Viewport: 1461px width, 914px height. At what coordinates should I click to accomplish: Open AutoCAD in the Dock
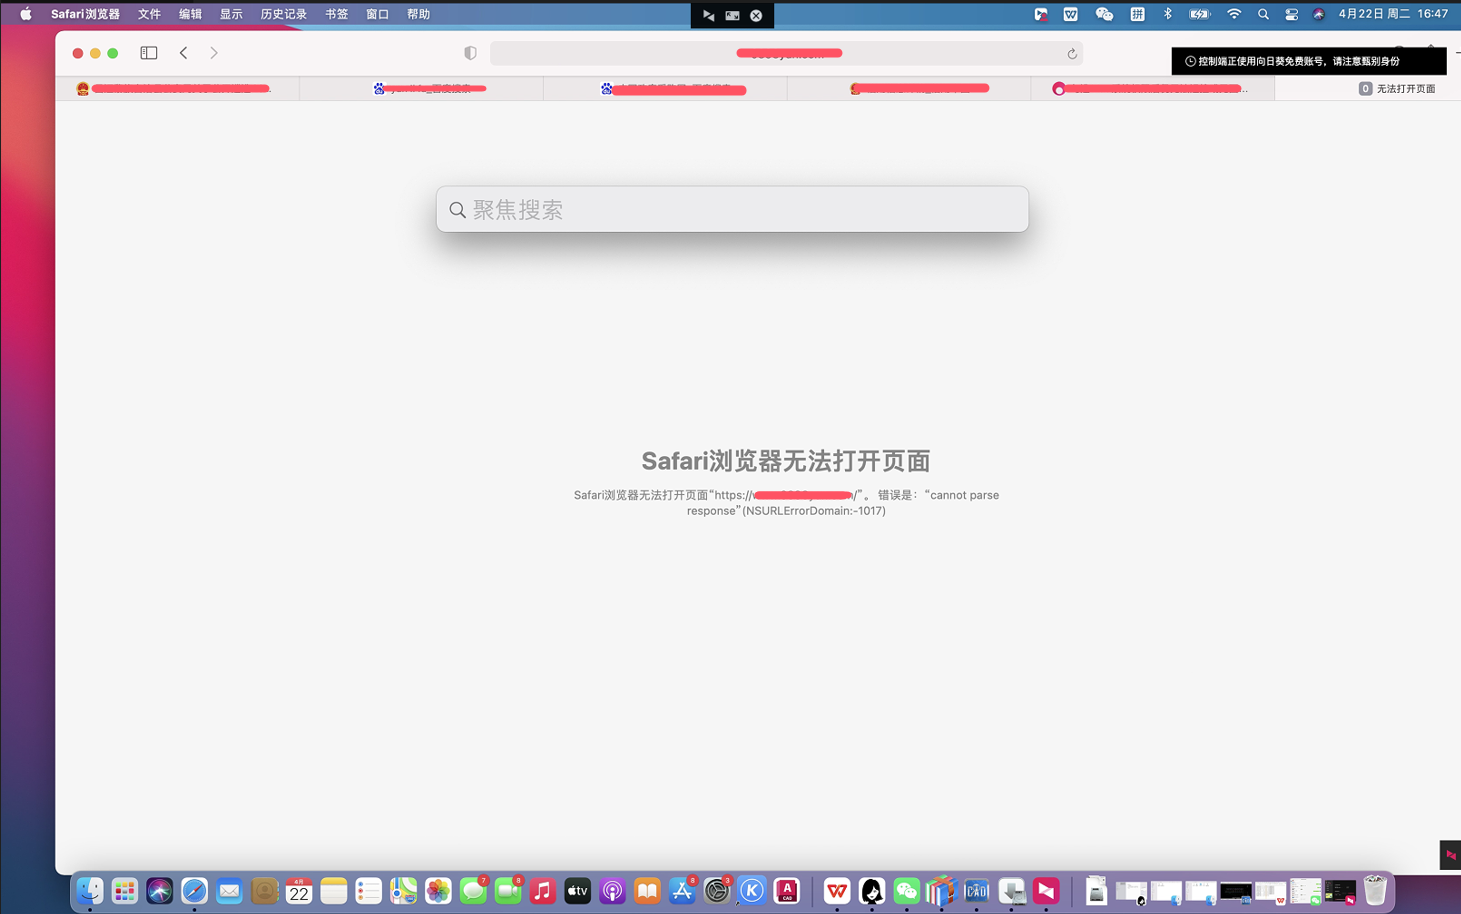tap(787, 890)
